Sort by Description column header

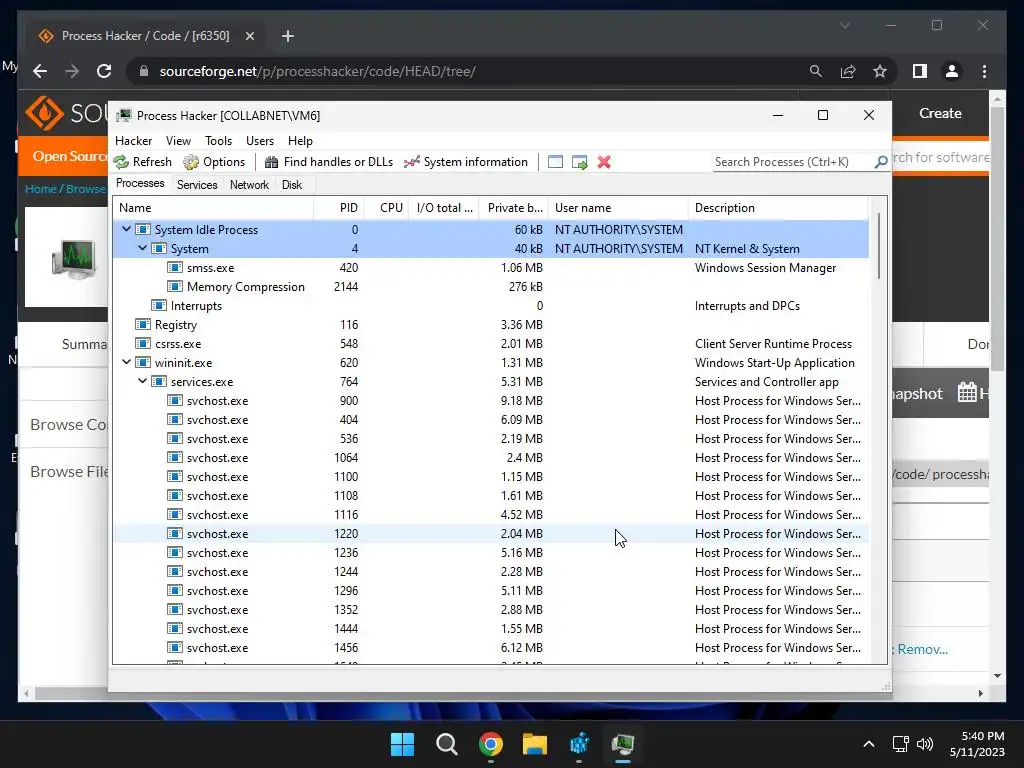pos(777,208)
